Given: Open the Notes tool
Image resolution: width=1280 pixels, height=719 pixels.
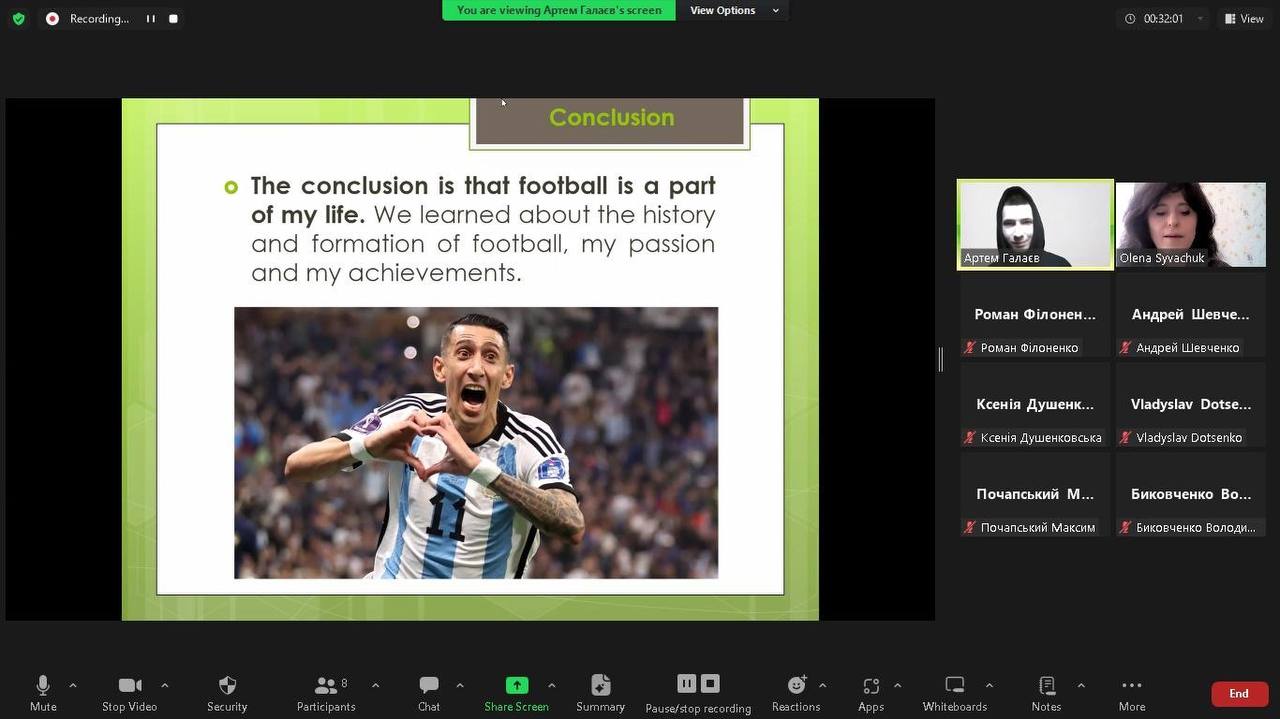Looking at the screenshot, I should click(x=1046, y=693).
